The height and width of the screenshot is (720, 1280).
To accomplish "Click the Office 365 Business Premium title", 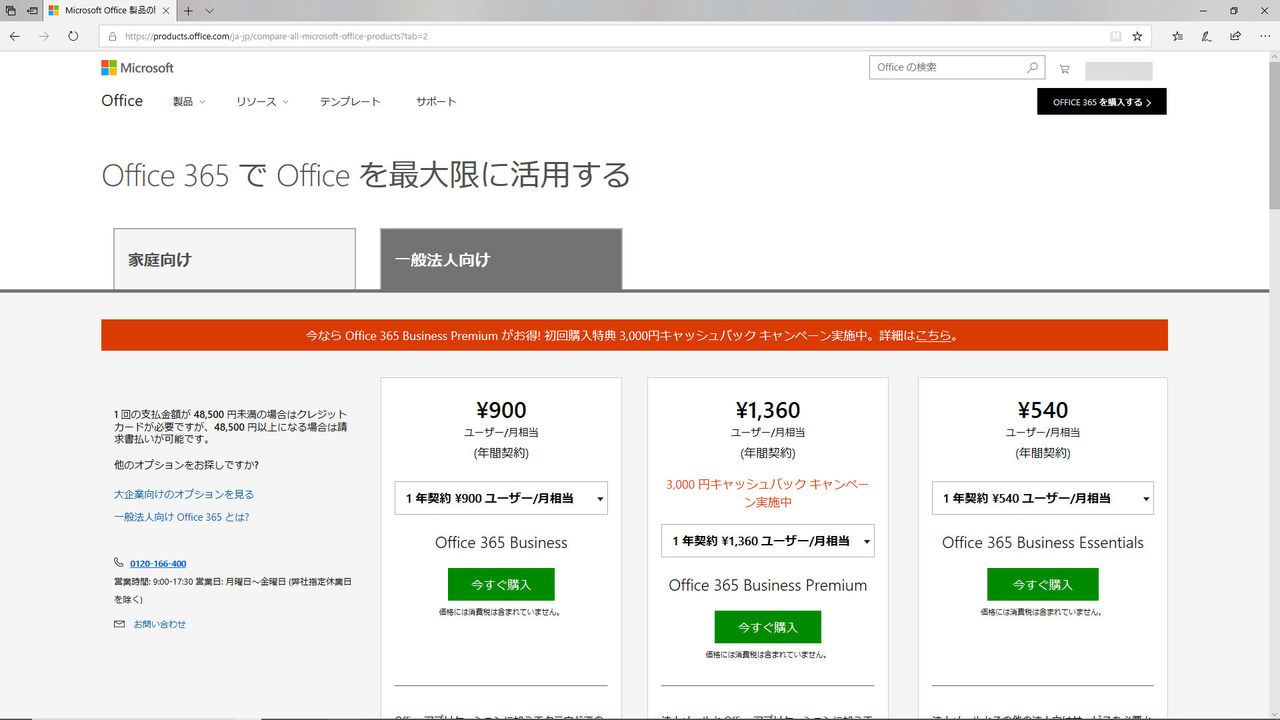I will click(x=768, y=585).
